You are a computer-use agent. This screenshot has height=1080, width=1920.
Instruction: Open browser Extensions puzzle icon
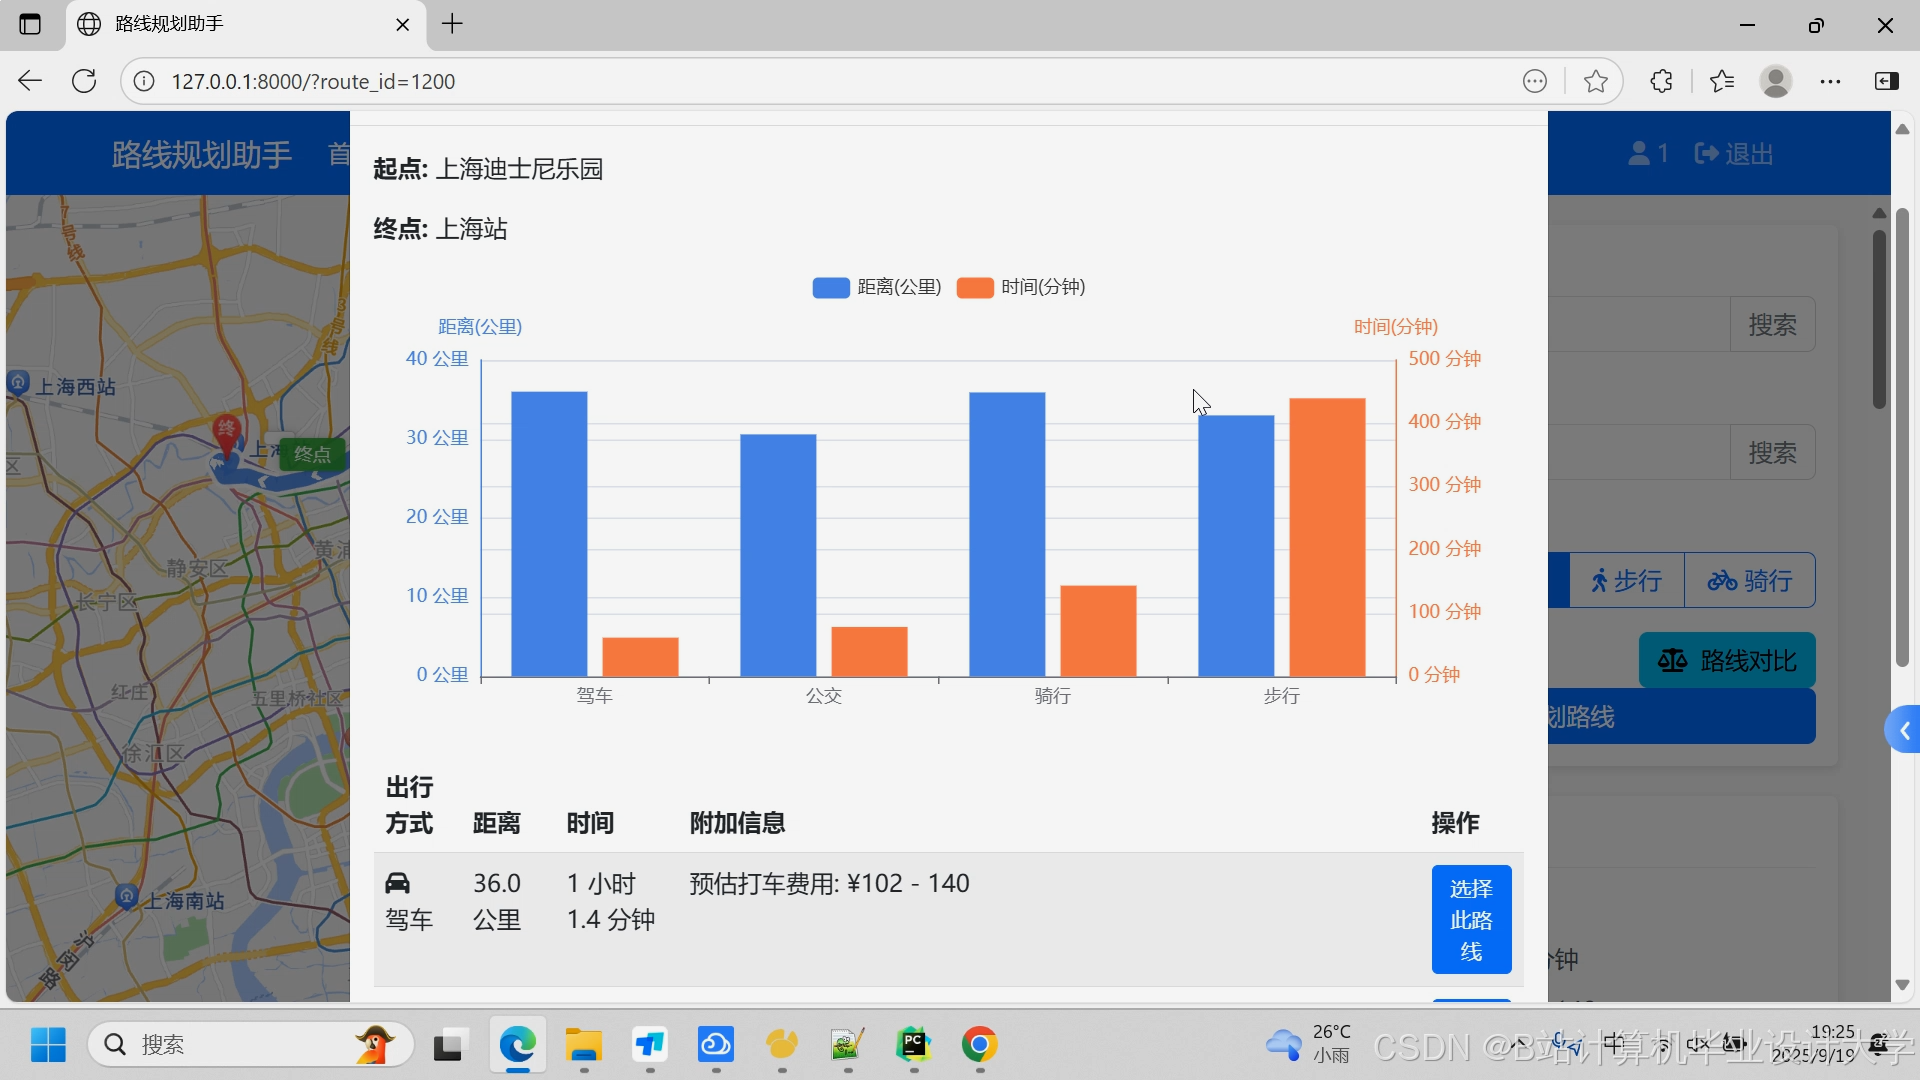point(1661,81)
